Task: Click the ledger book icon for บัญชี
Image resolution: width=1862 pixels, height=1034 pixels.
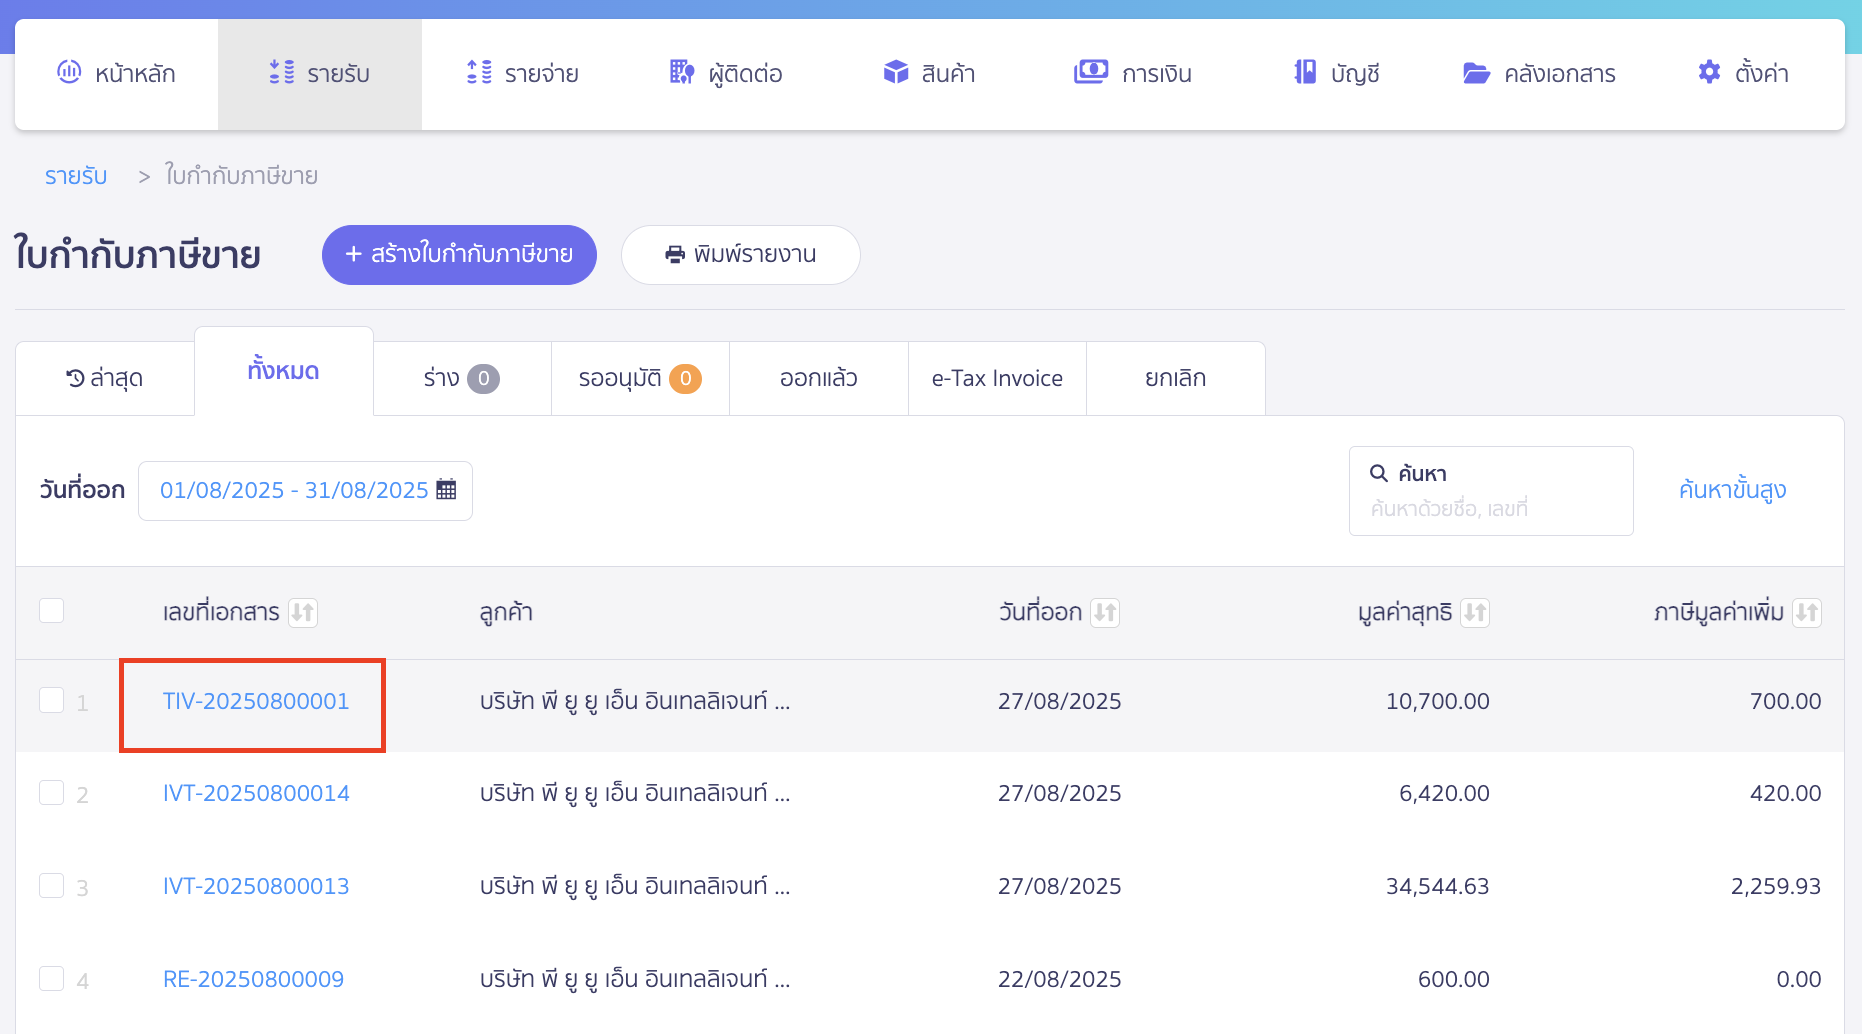Action: click(x=1304, y=72)
